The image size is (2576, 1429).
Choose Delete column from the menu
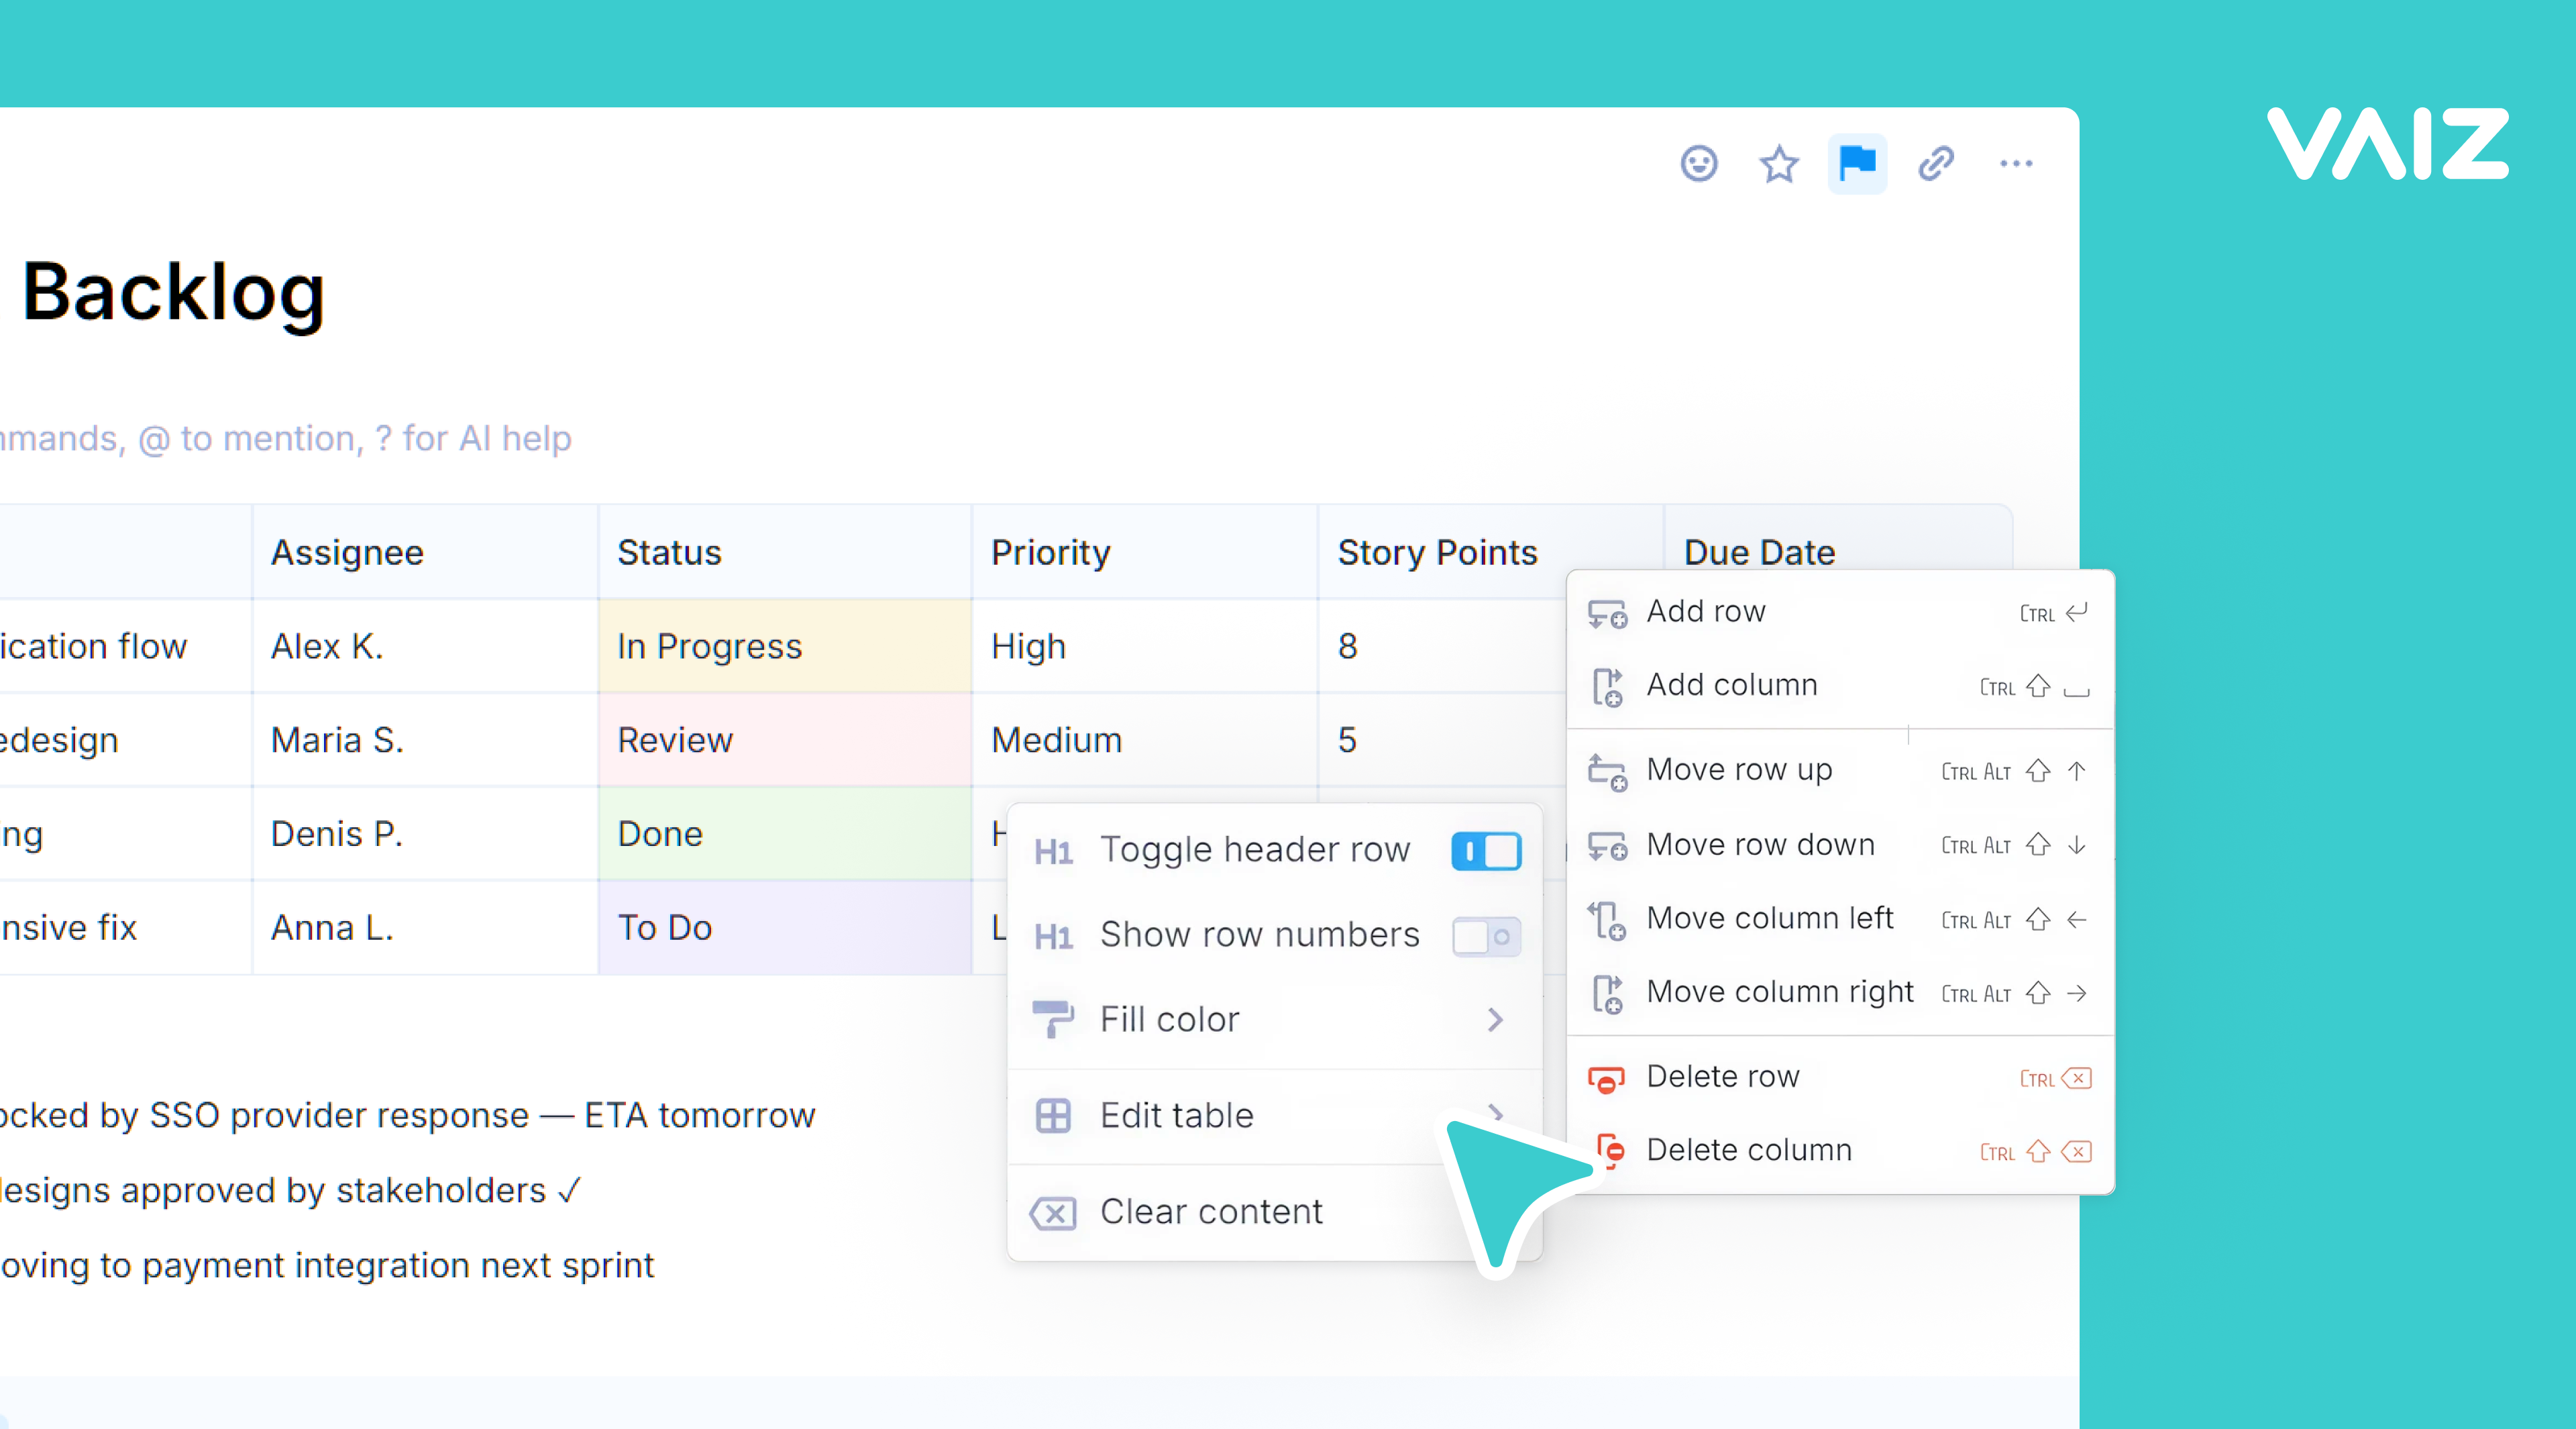click(x=1748, y=1150)
